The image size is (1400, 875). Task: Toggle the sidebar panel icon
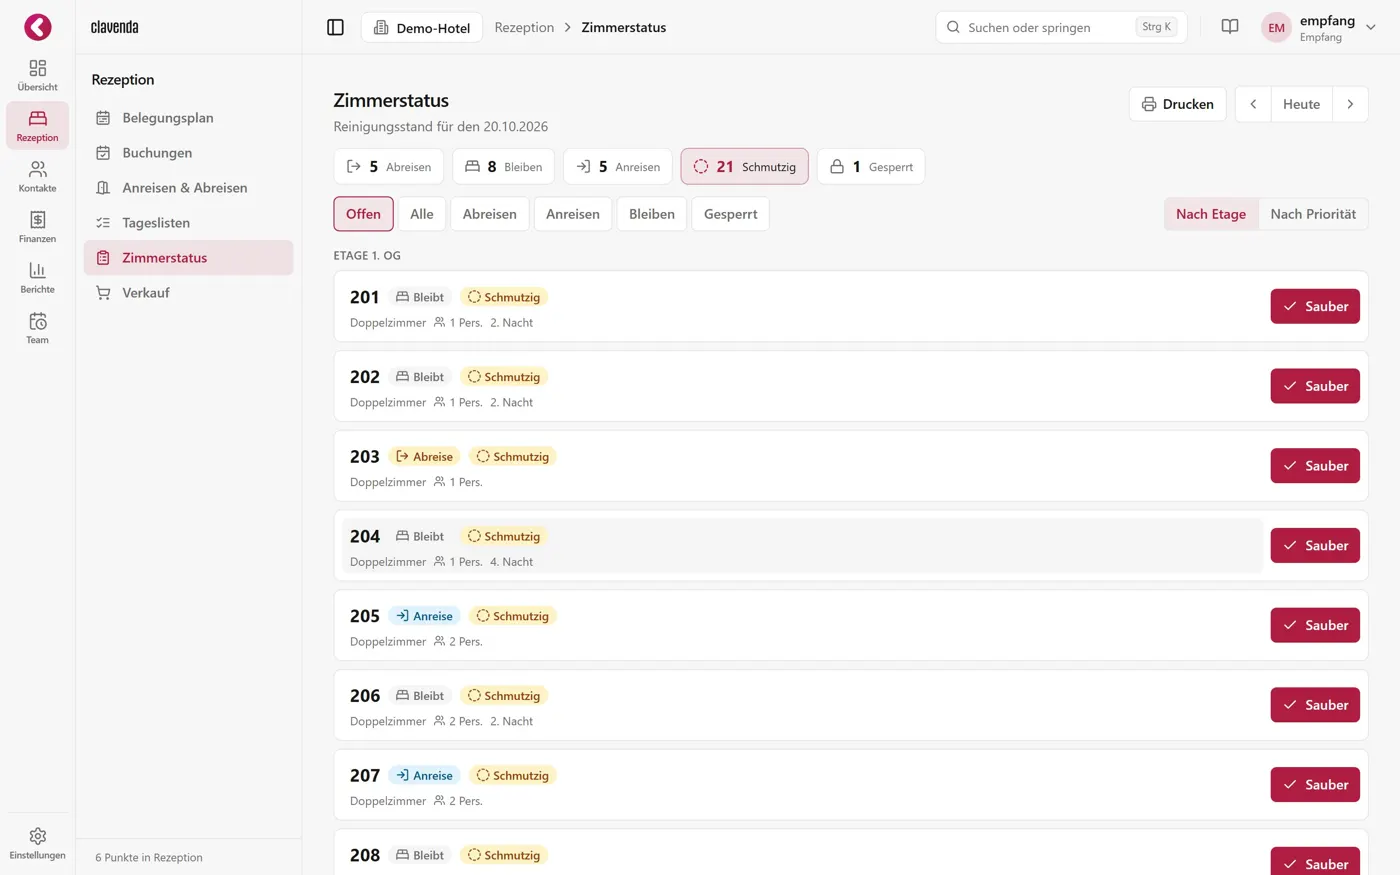click(336, 27)
